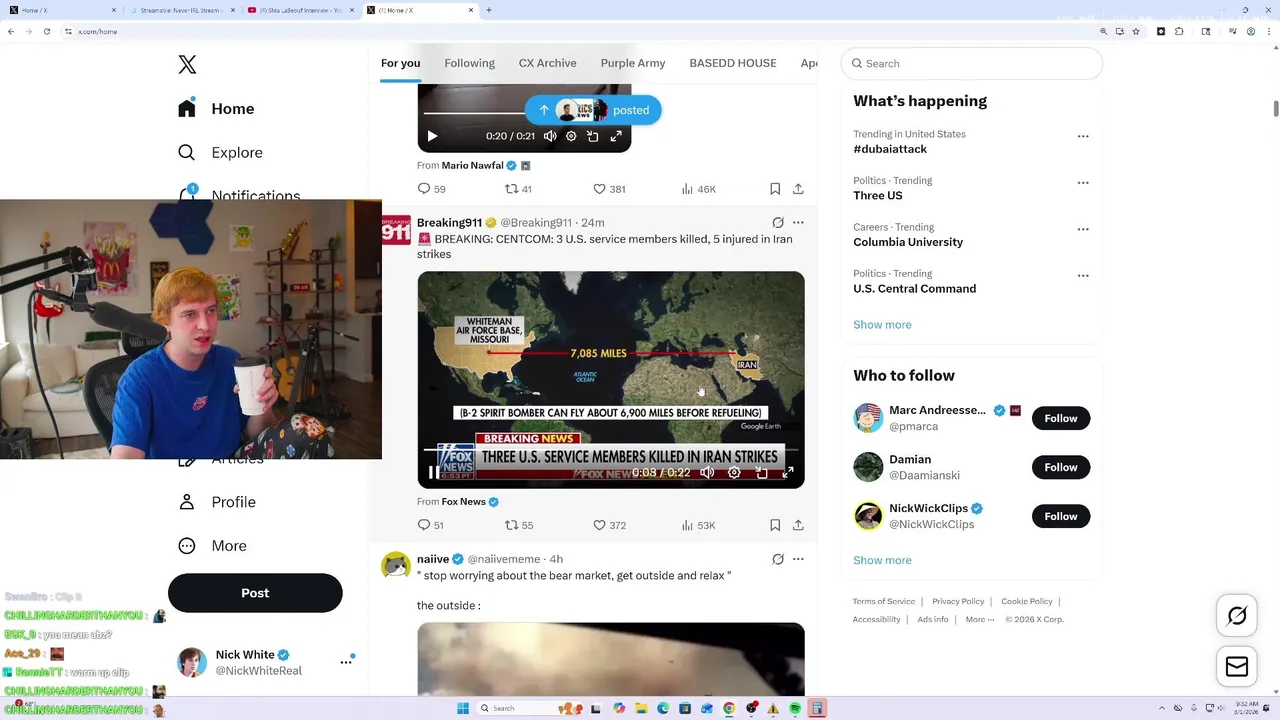Viewport: 1280px width, 720px height.
Task: Repost the Mario Nawfal post with 41 reposts
Action: click(518, 189)
